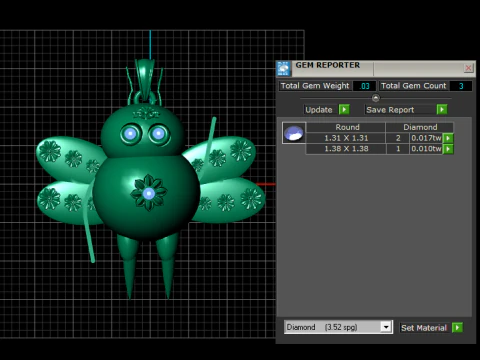Click the Round column header

(x=347, y=127)
